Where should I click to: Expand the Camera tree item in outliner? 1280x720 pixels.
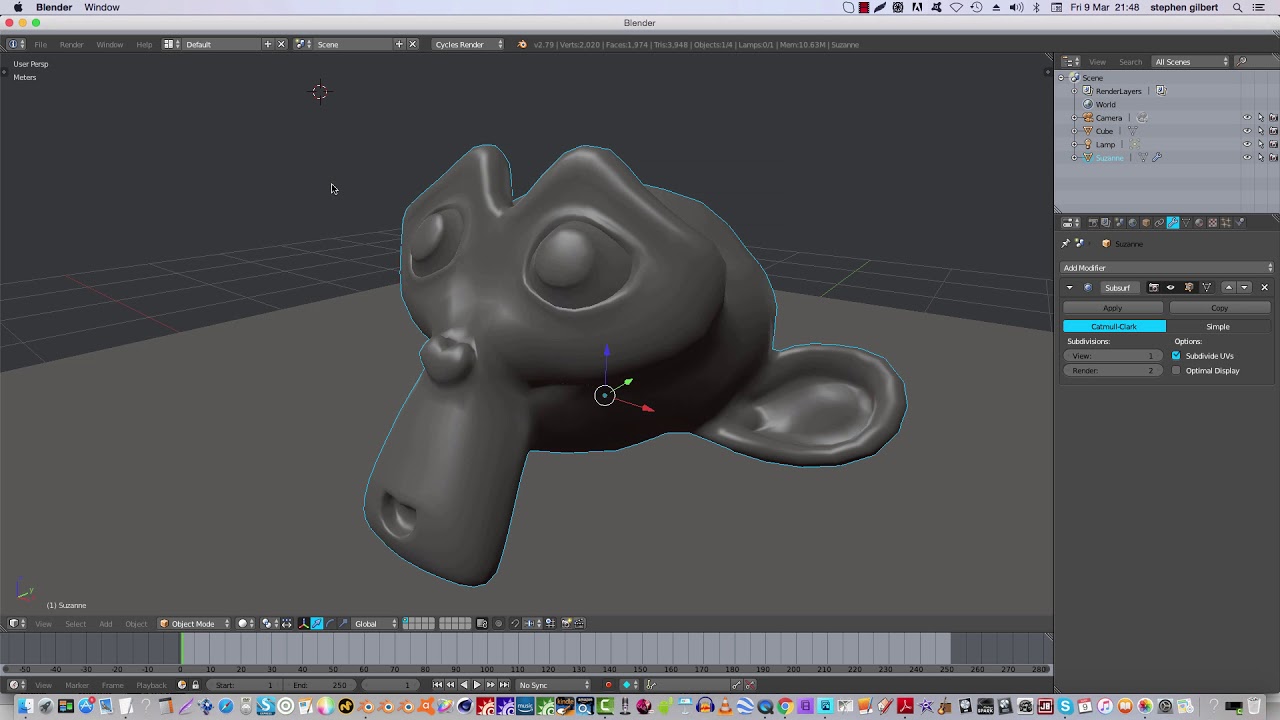(1074, 117)
